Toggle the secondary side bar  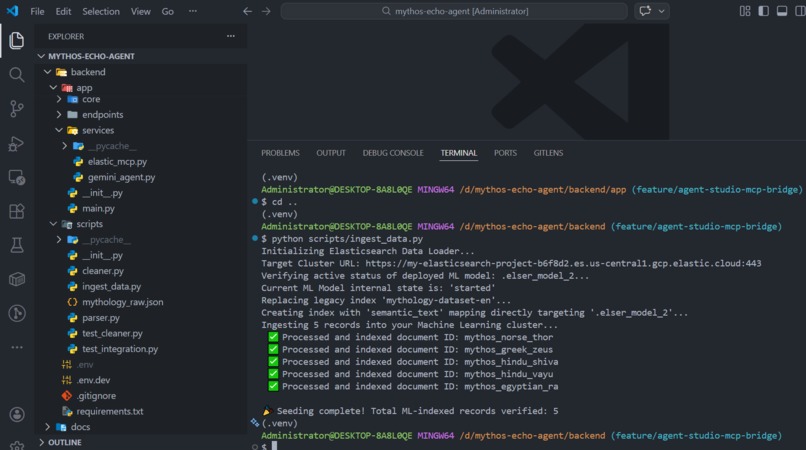(800, 11)
